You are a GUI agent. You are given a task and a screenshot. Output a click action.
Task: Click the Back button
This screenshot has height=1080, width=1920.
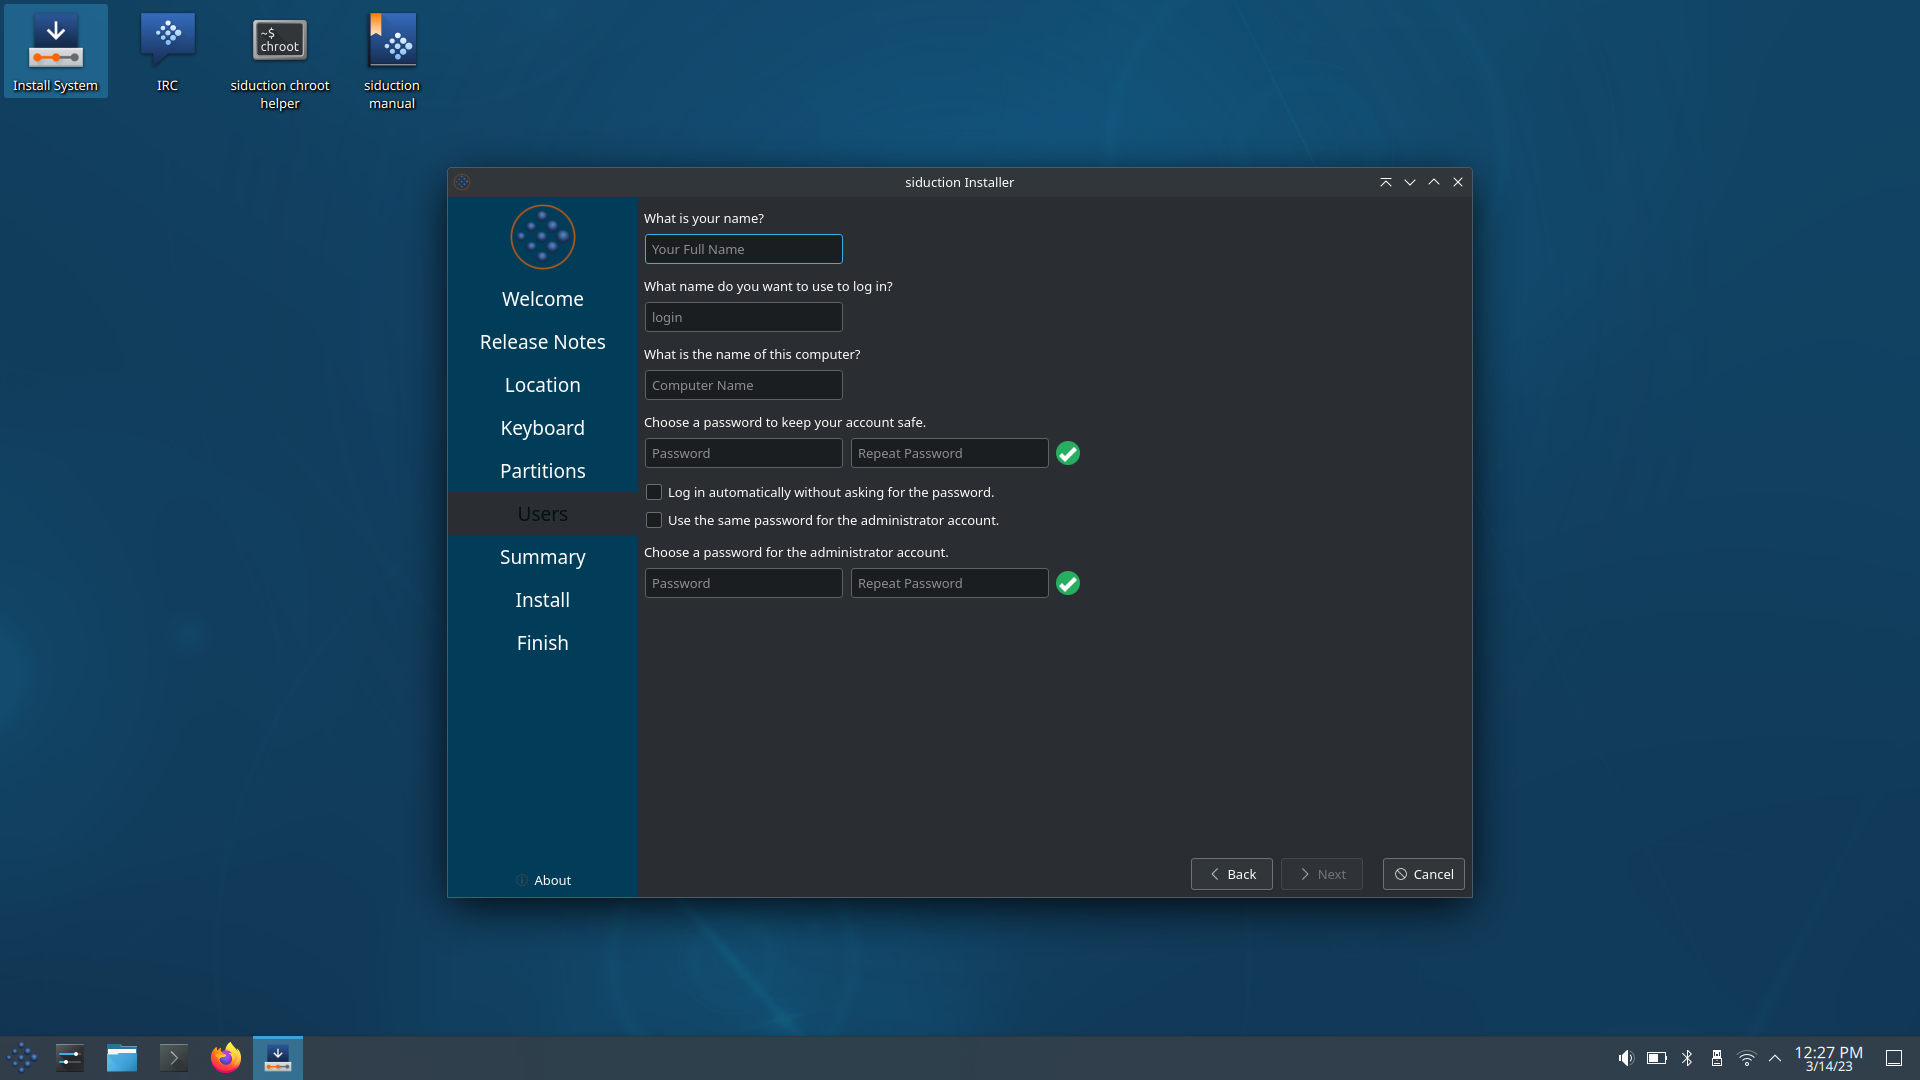(1232, 874)
